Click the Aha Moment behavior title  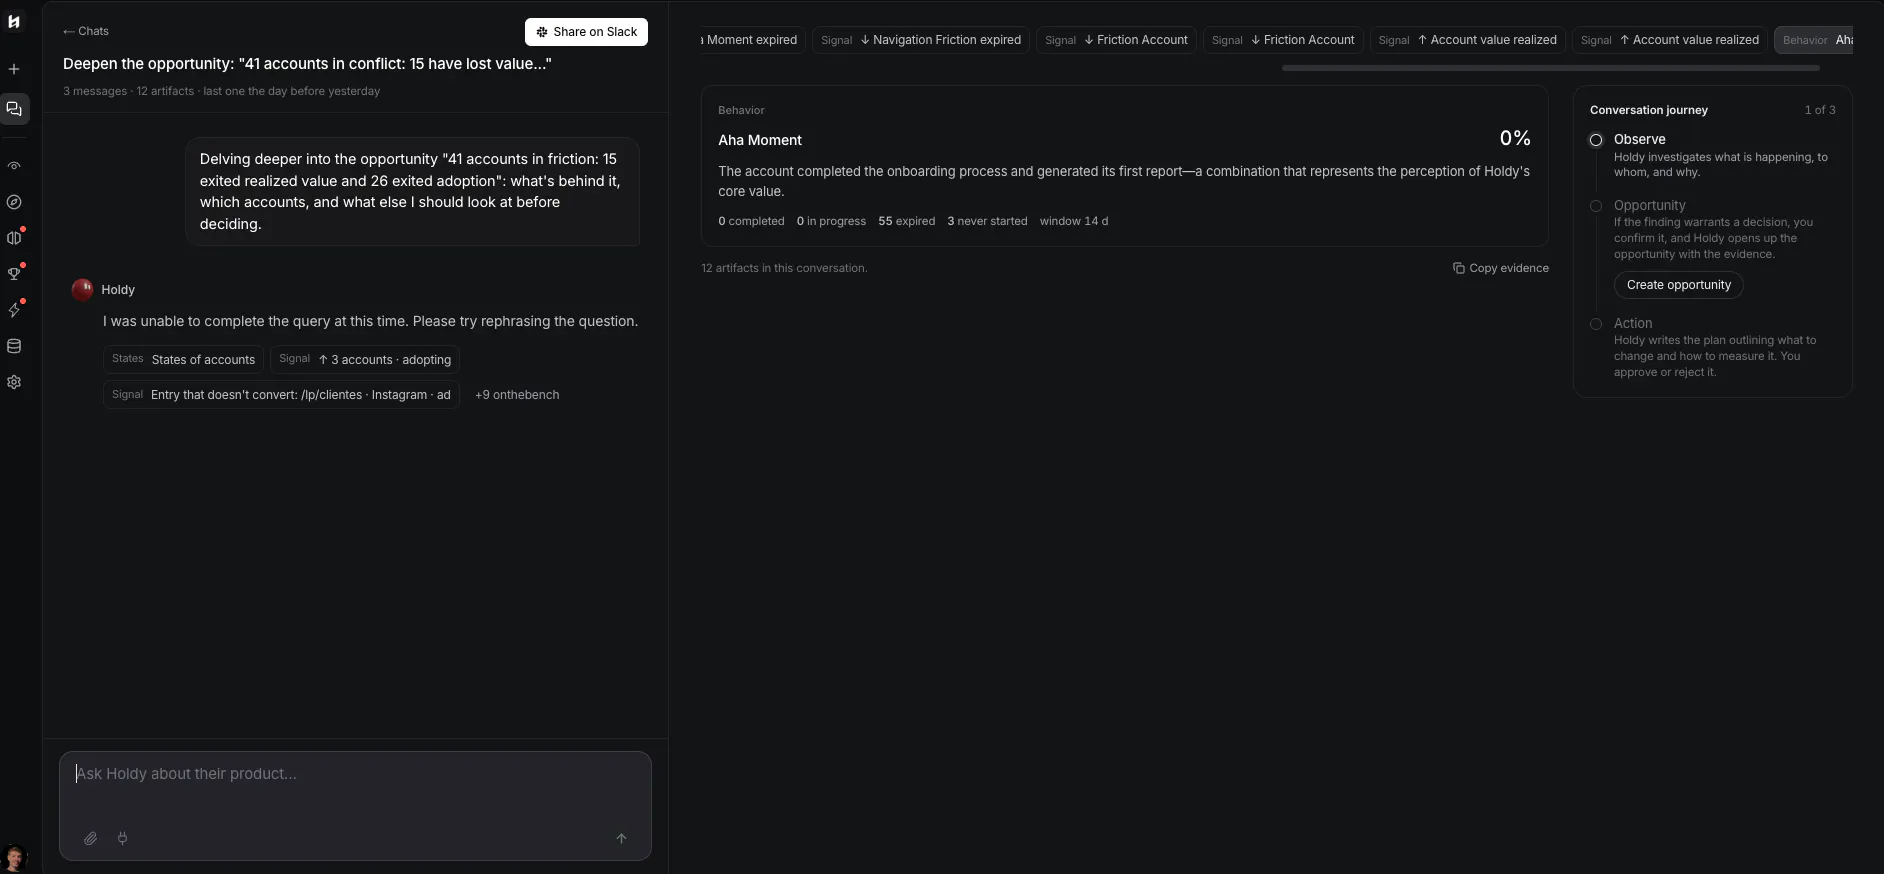tap(760, 140)
